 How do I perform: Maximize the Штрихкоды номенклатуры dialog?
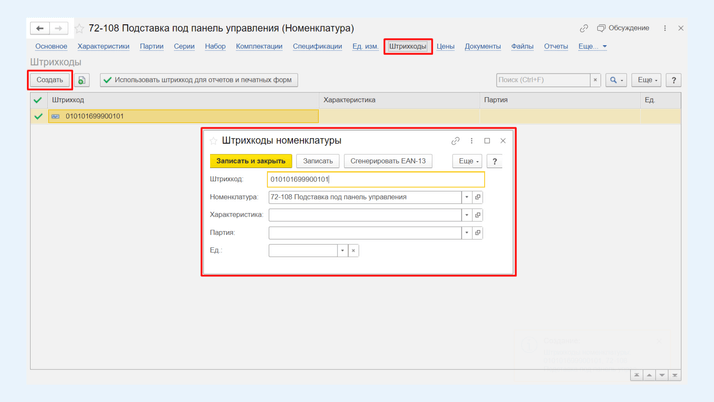click(487, 141)
